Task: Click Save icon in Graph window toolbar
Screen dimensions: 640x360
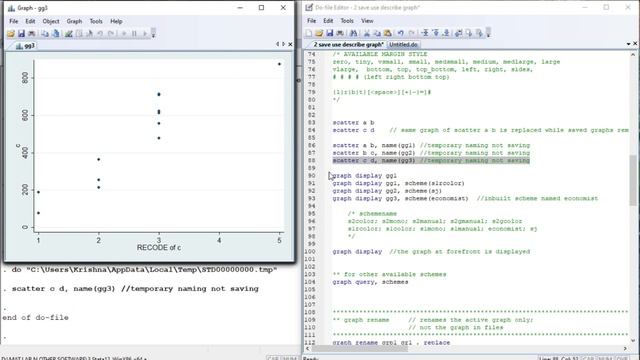Action: 21,33
